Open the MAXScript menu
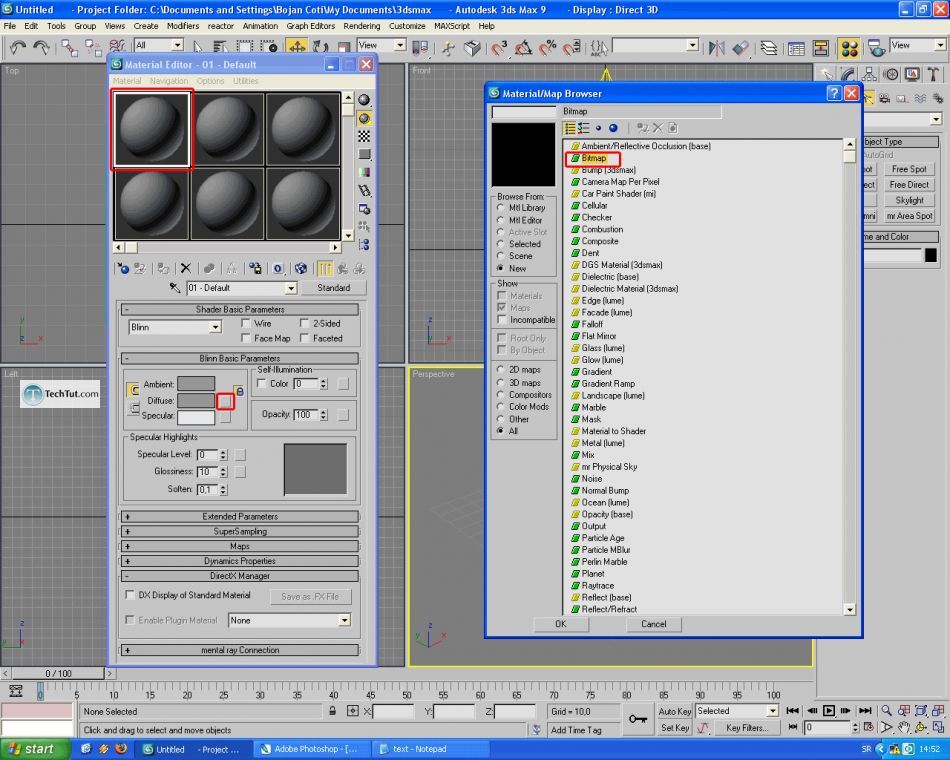 pos(451,26)
